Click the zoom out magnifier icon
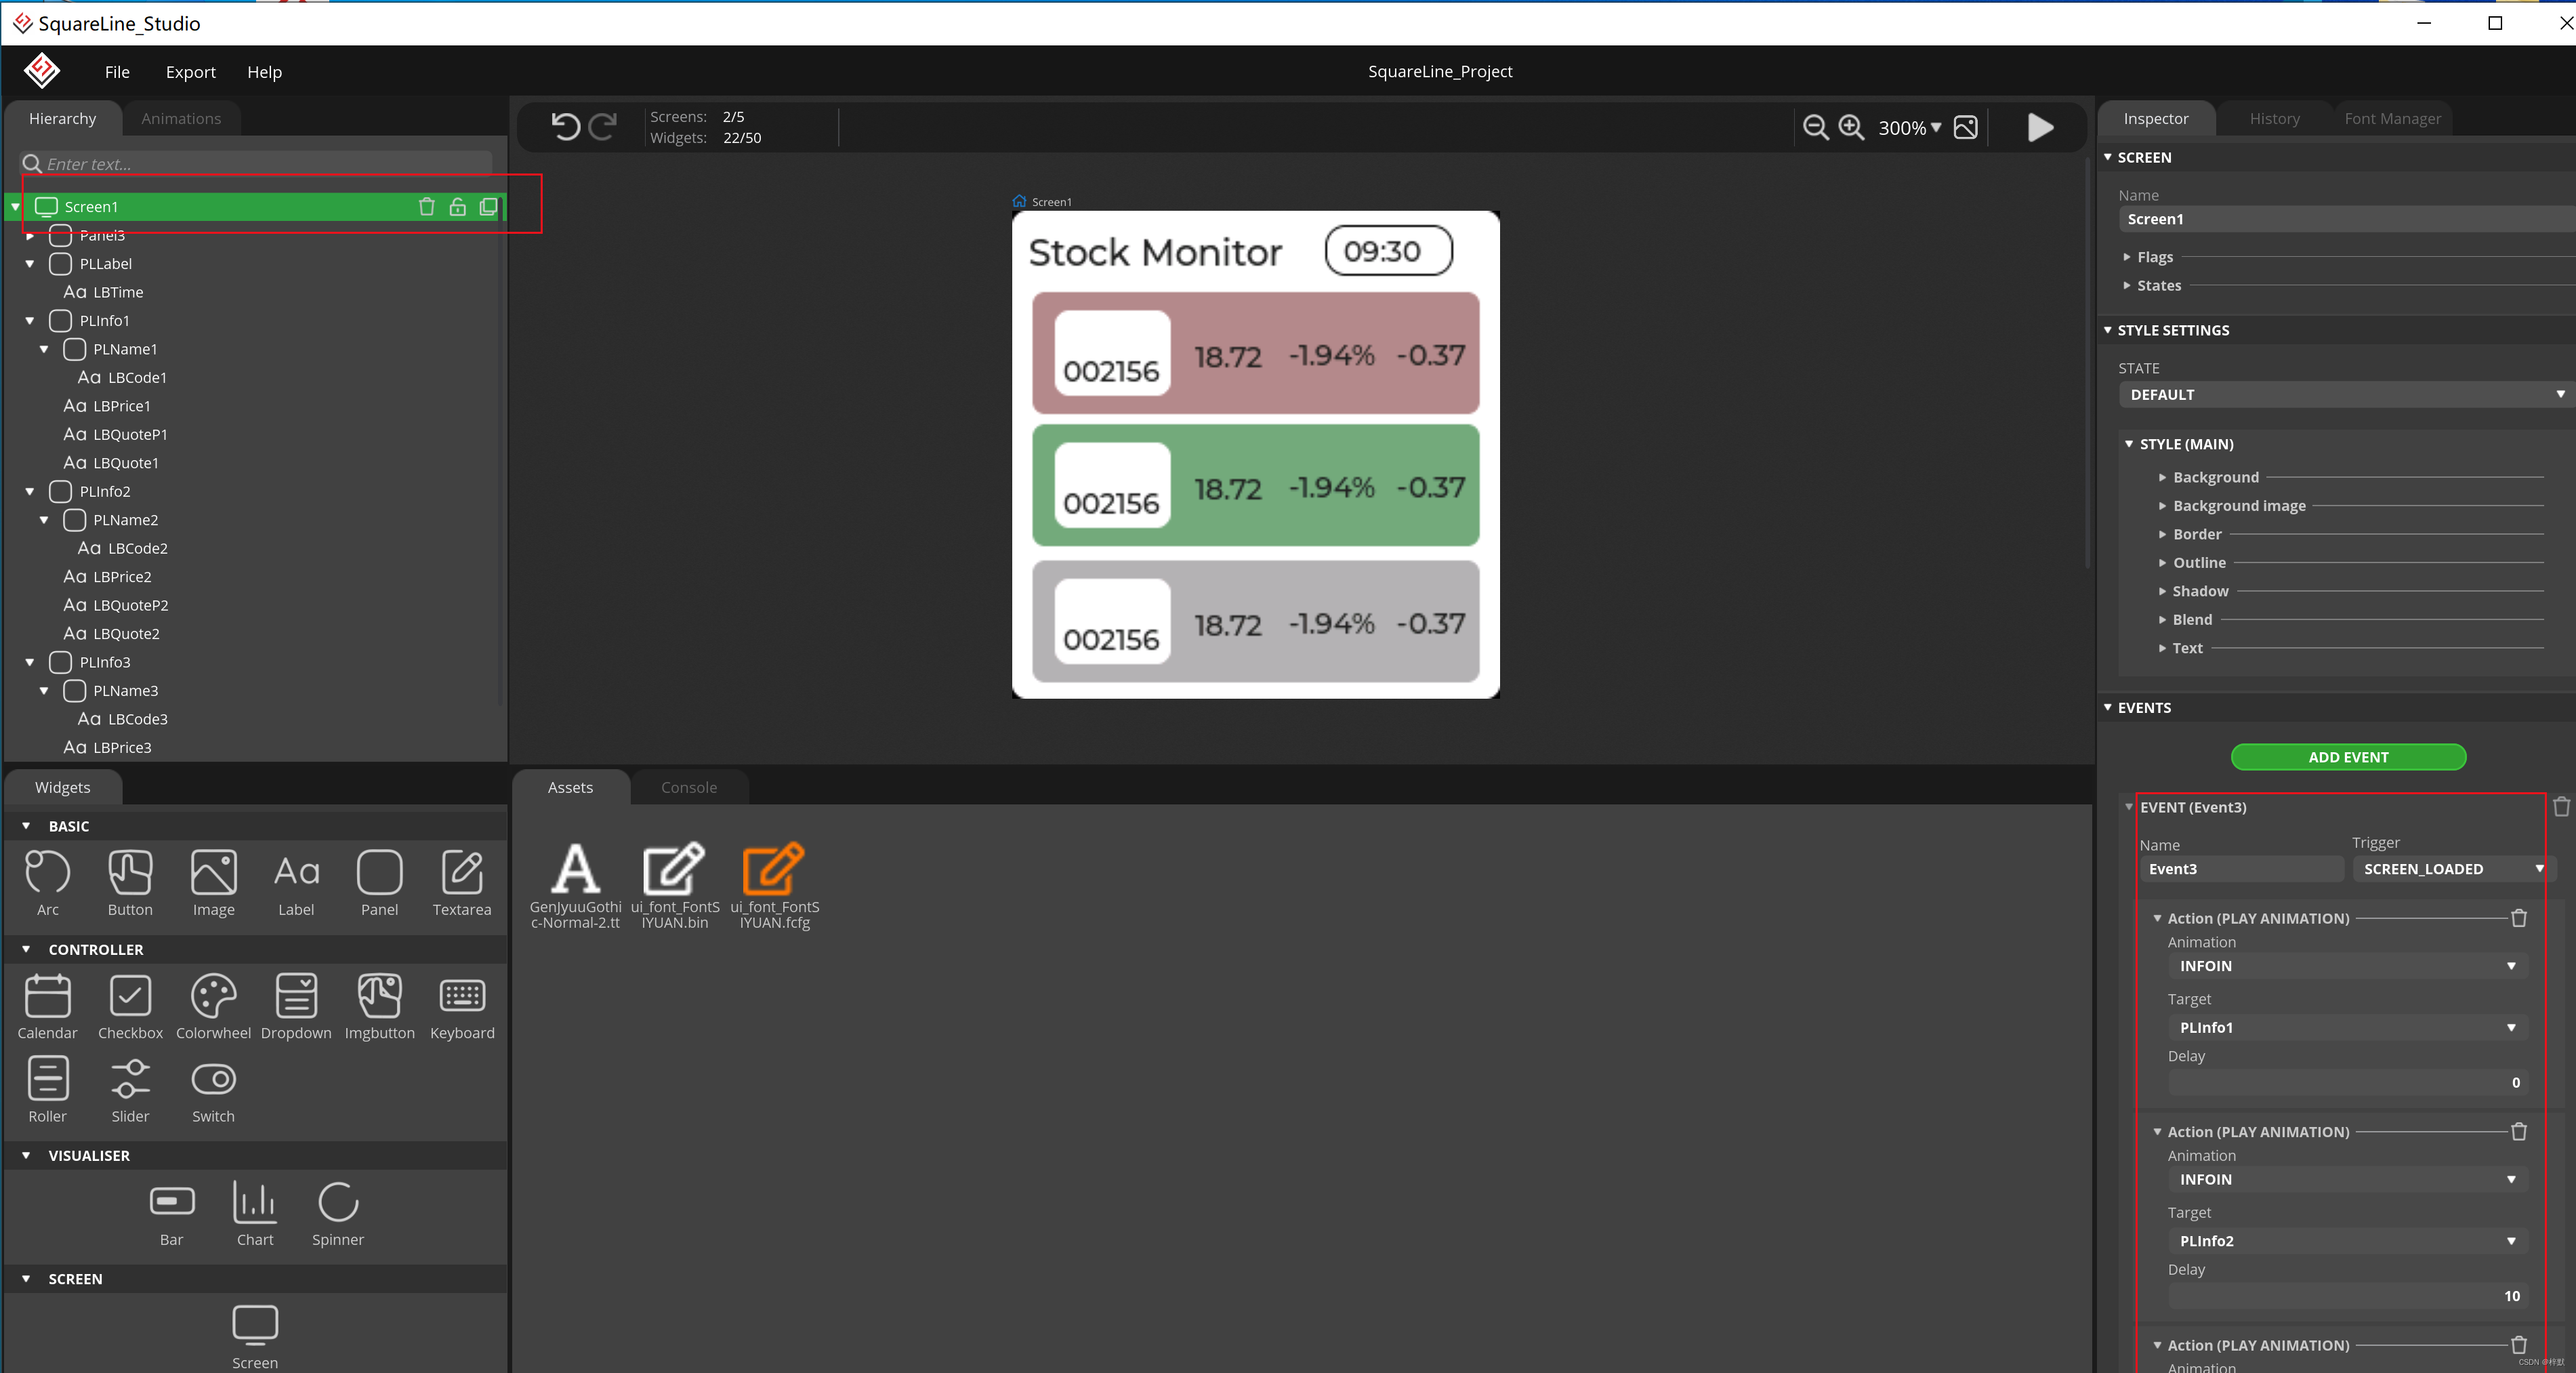 point(1815,127)
